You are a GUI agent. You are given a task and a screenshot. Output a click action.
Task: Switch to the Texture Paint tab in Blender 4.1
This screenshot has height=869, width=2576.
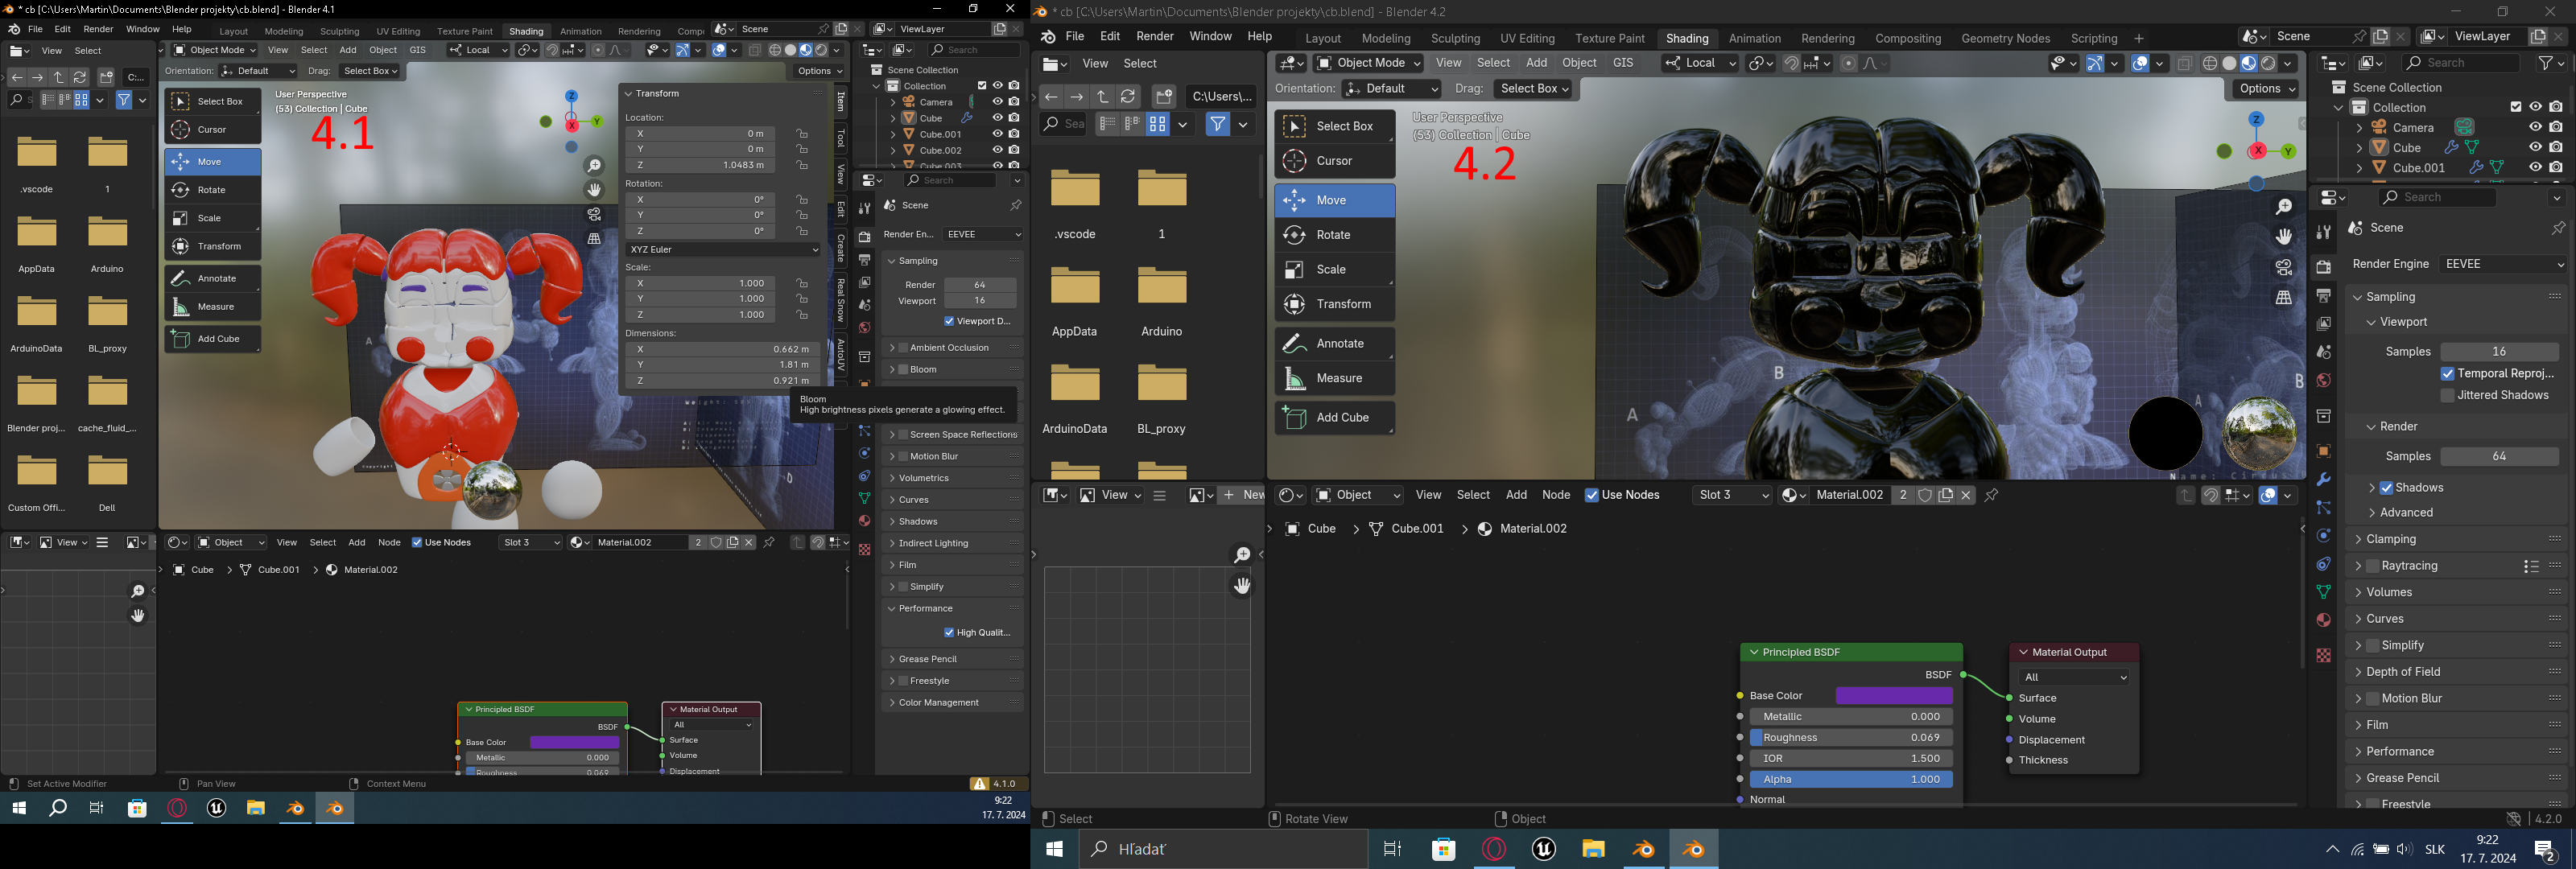465,31
